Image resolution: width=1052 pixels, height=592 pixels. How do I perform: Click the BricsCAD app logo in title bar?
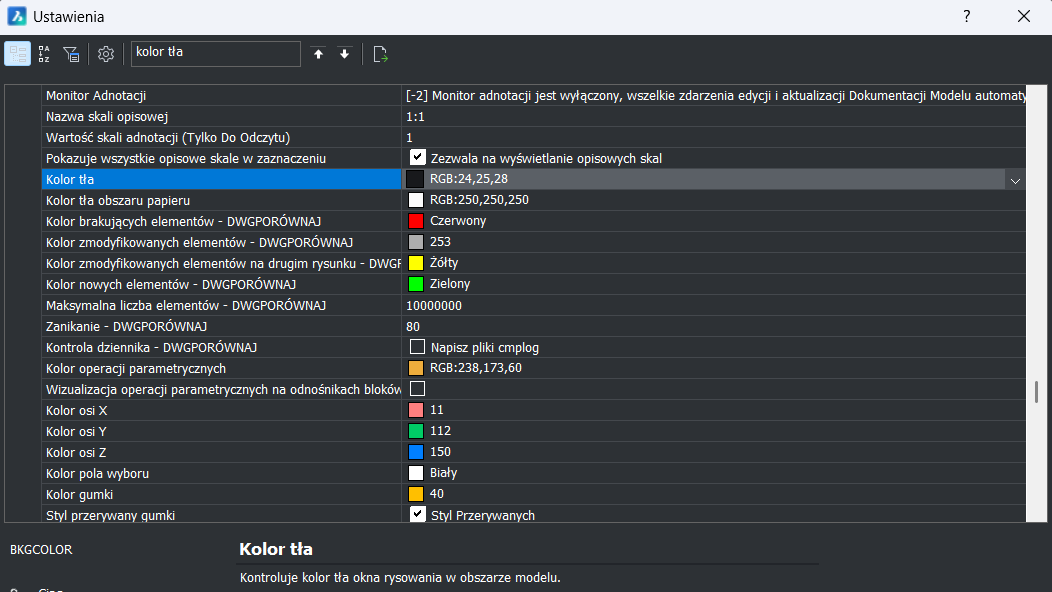17,17
